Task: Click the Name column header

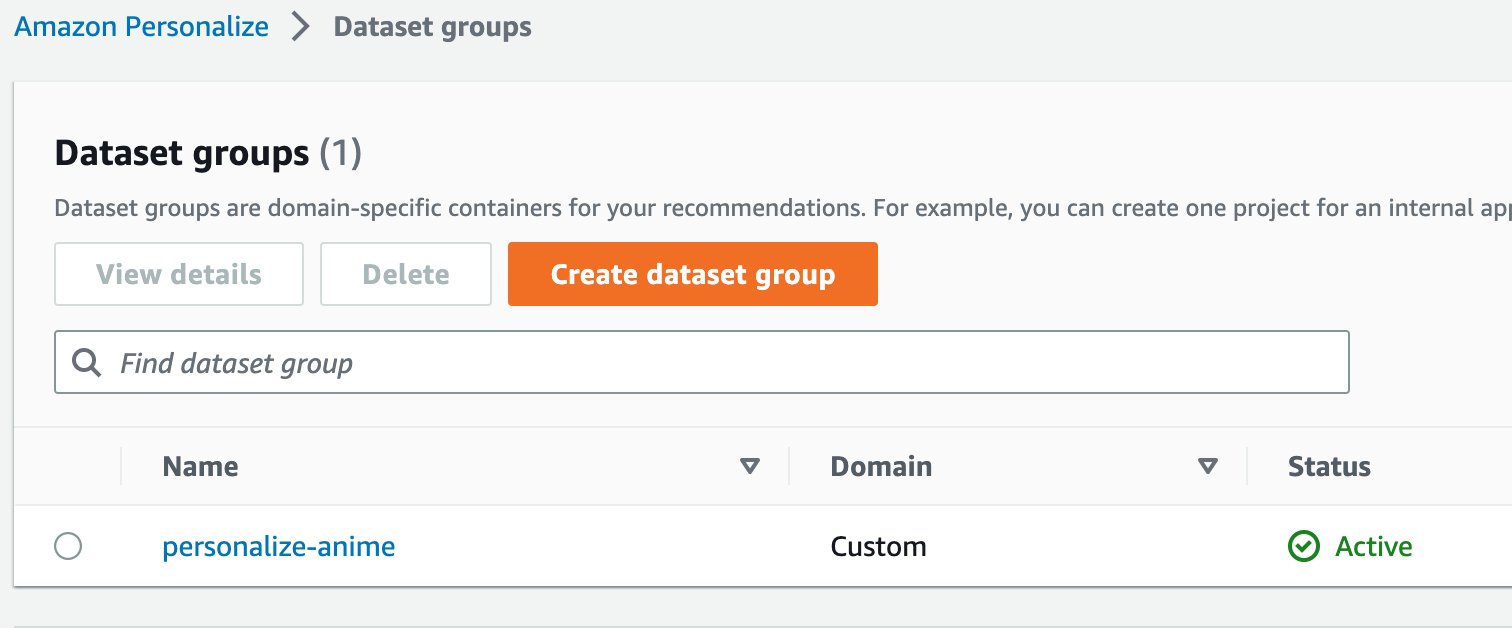Action: (200, 466)
